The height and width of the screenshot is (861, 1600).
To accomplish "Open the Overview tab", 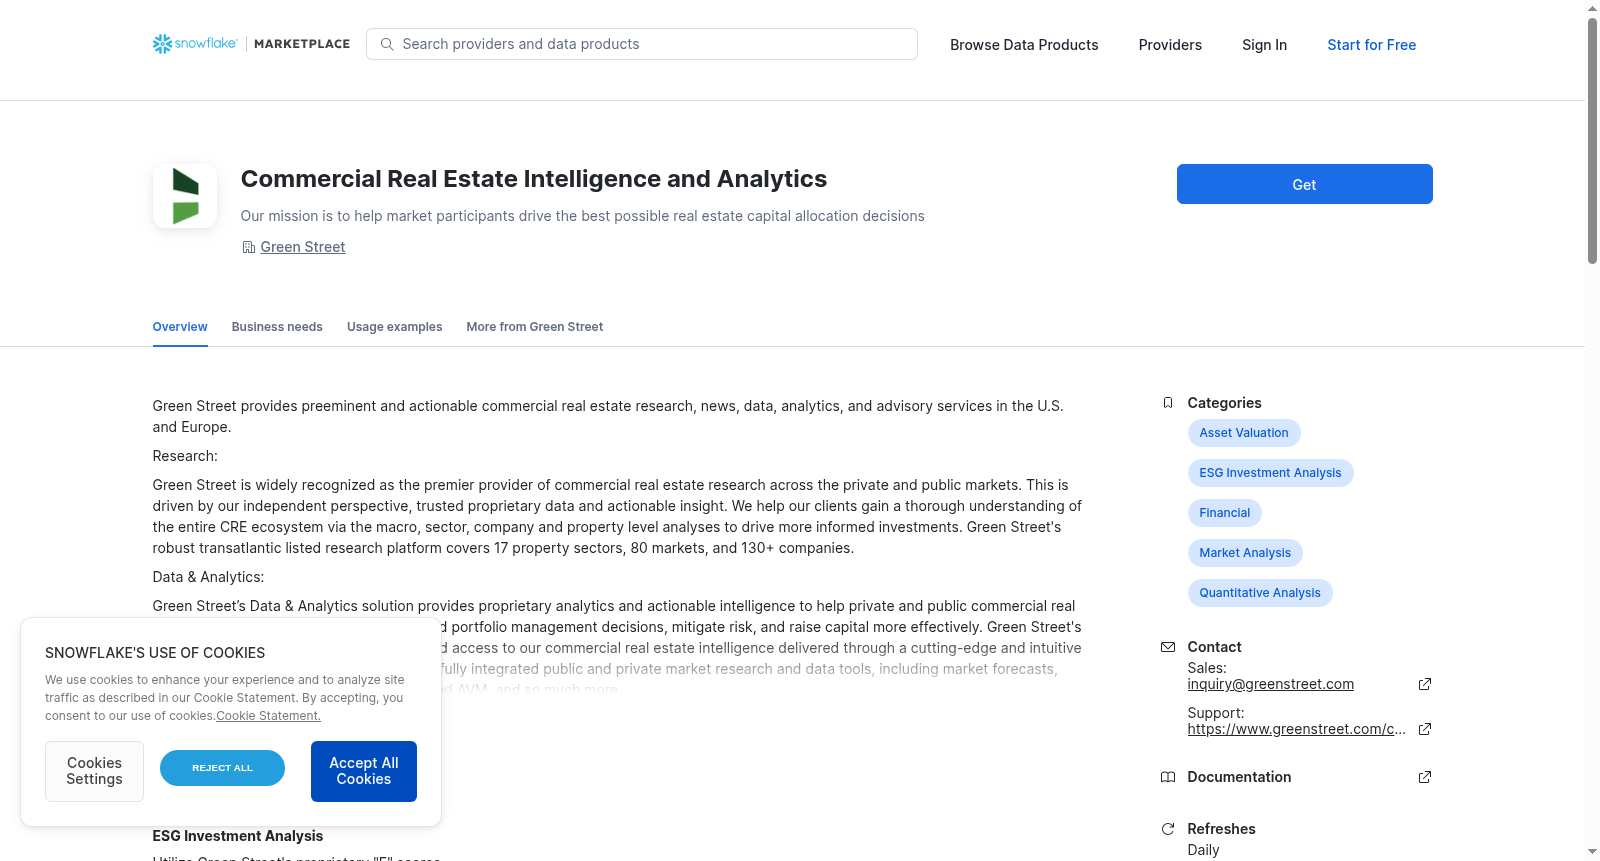I will pyautogui.click(x=180, y=327).
